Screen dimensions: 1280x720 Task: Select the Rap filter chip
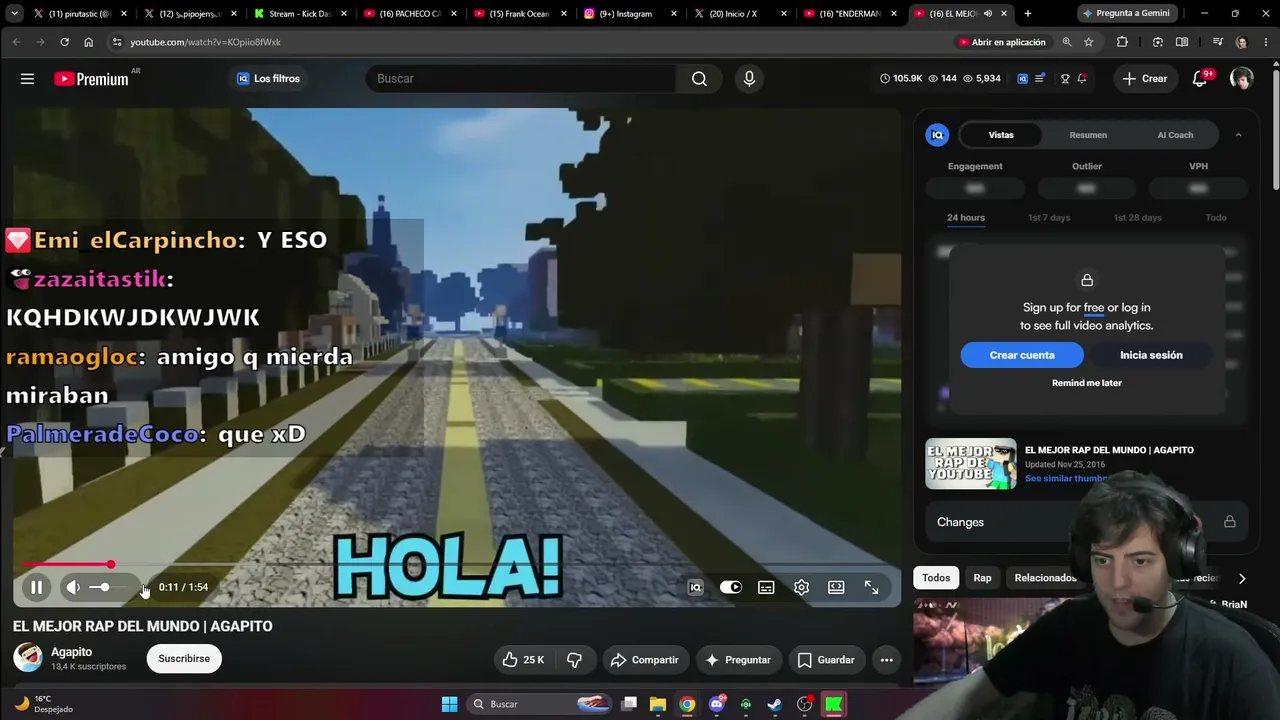point(983,578)
